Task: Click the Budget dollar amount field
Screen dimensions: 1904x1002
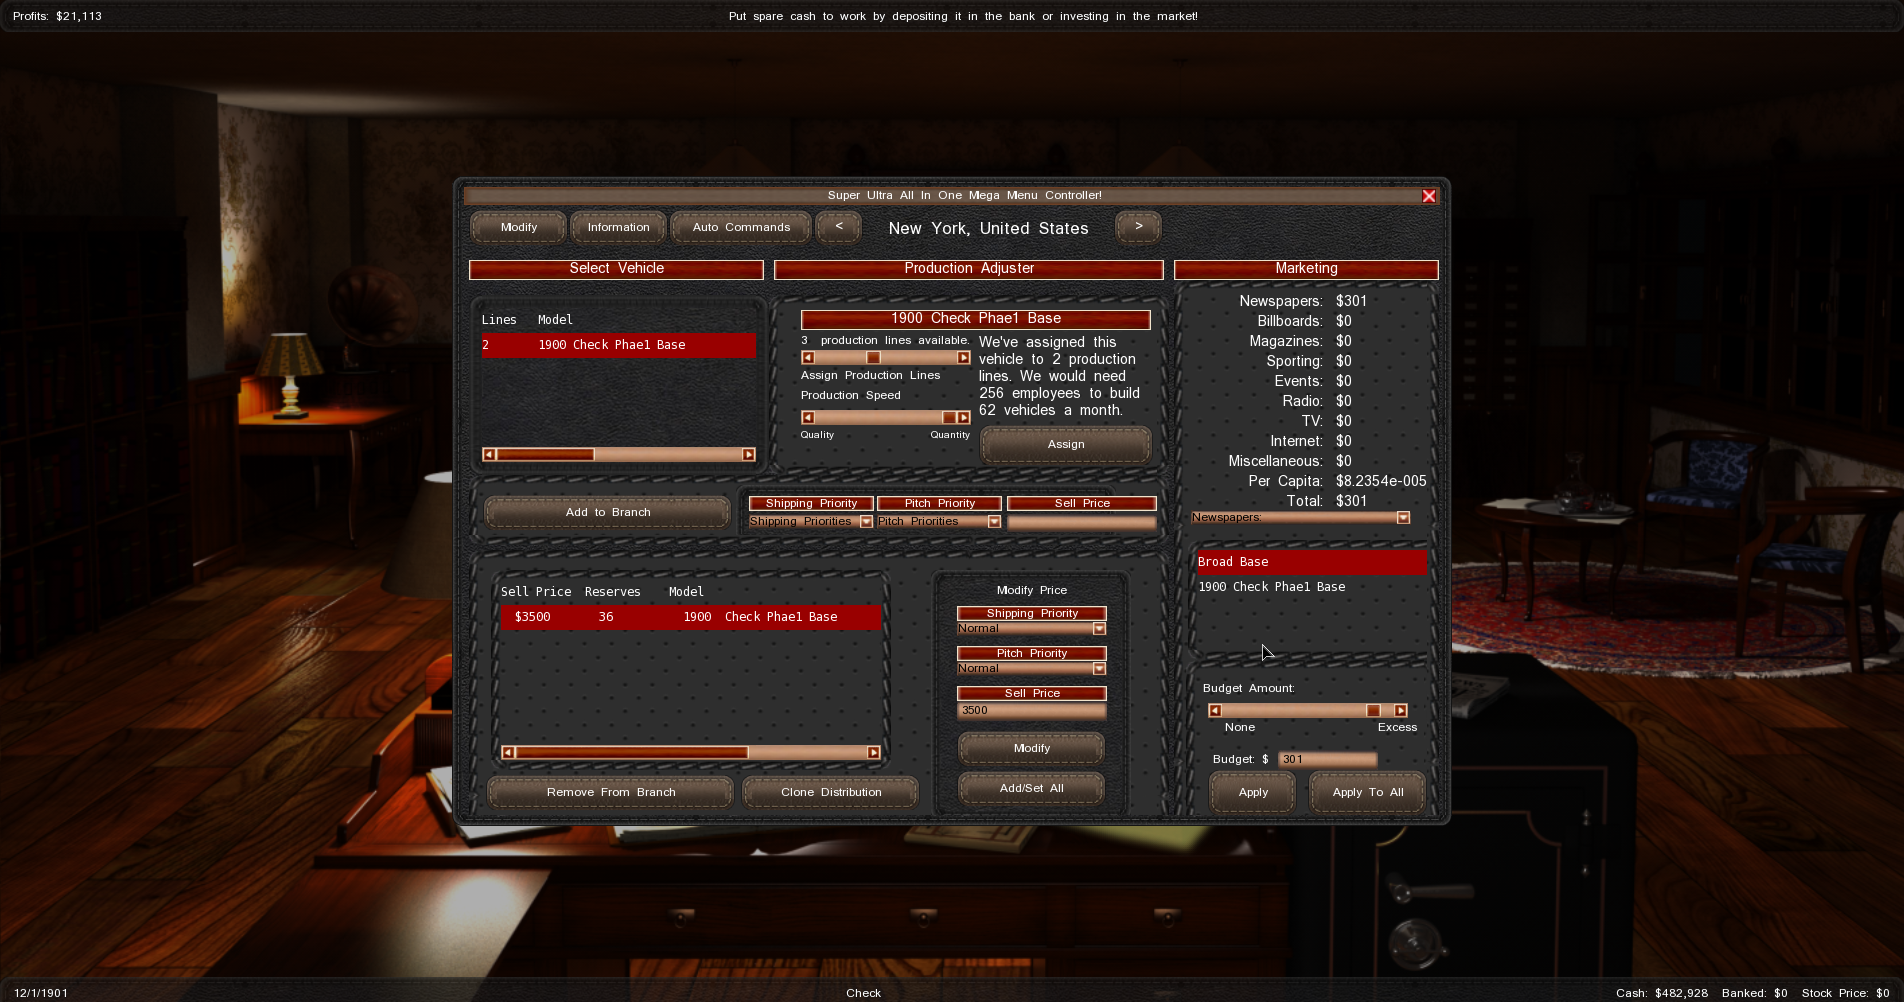Action: point(1327,760)
